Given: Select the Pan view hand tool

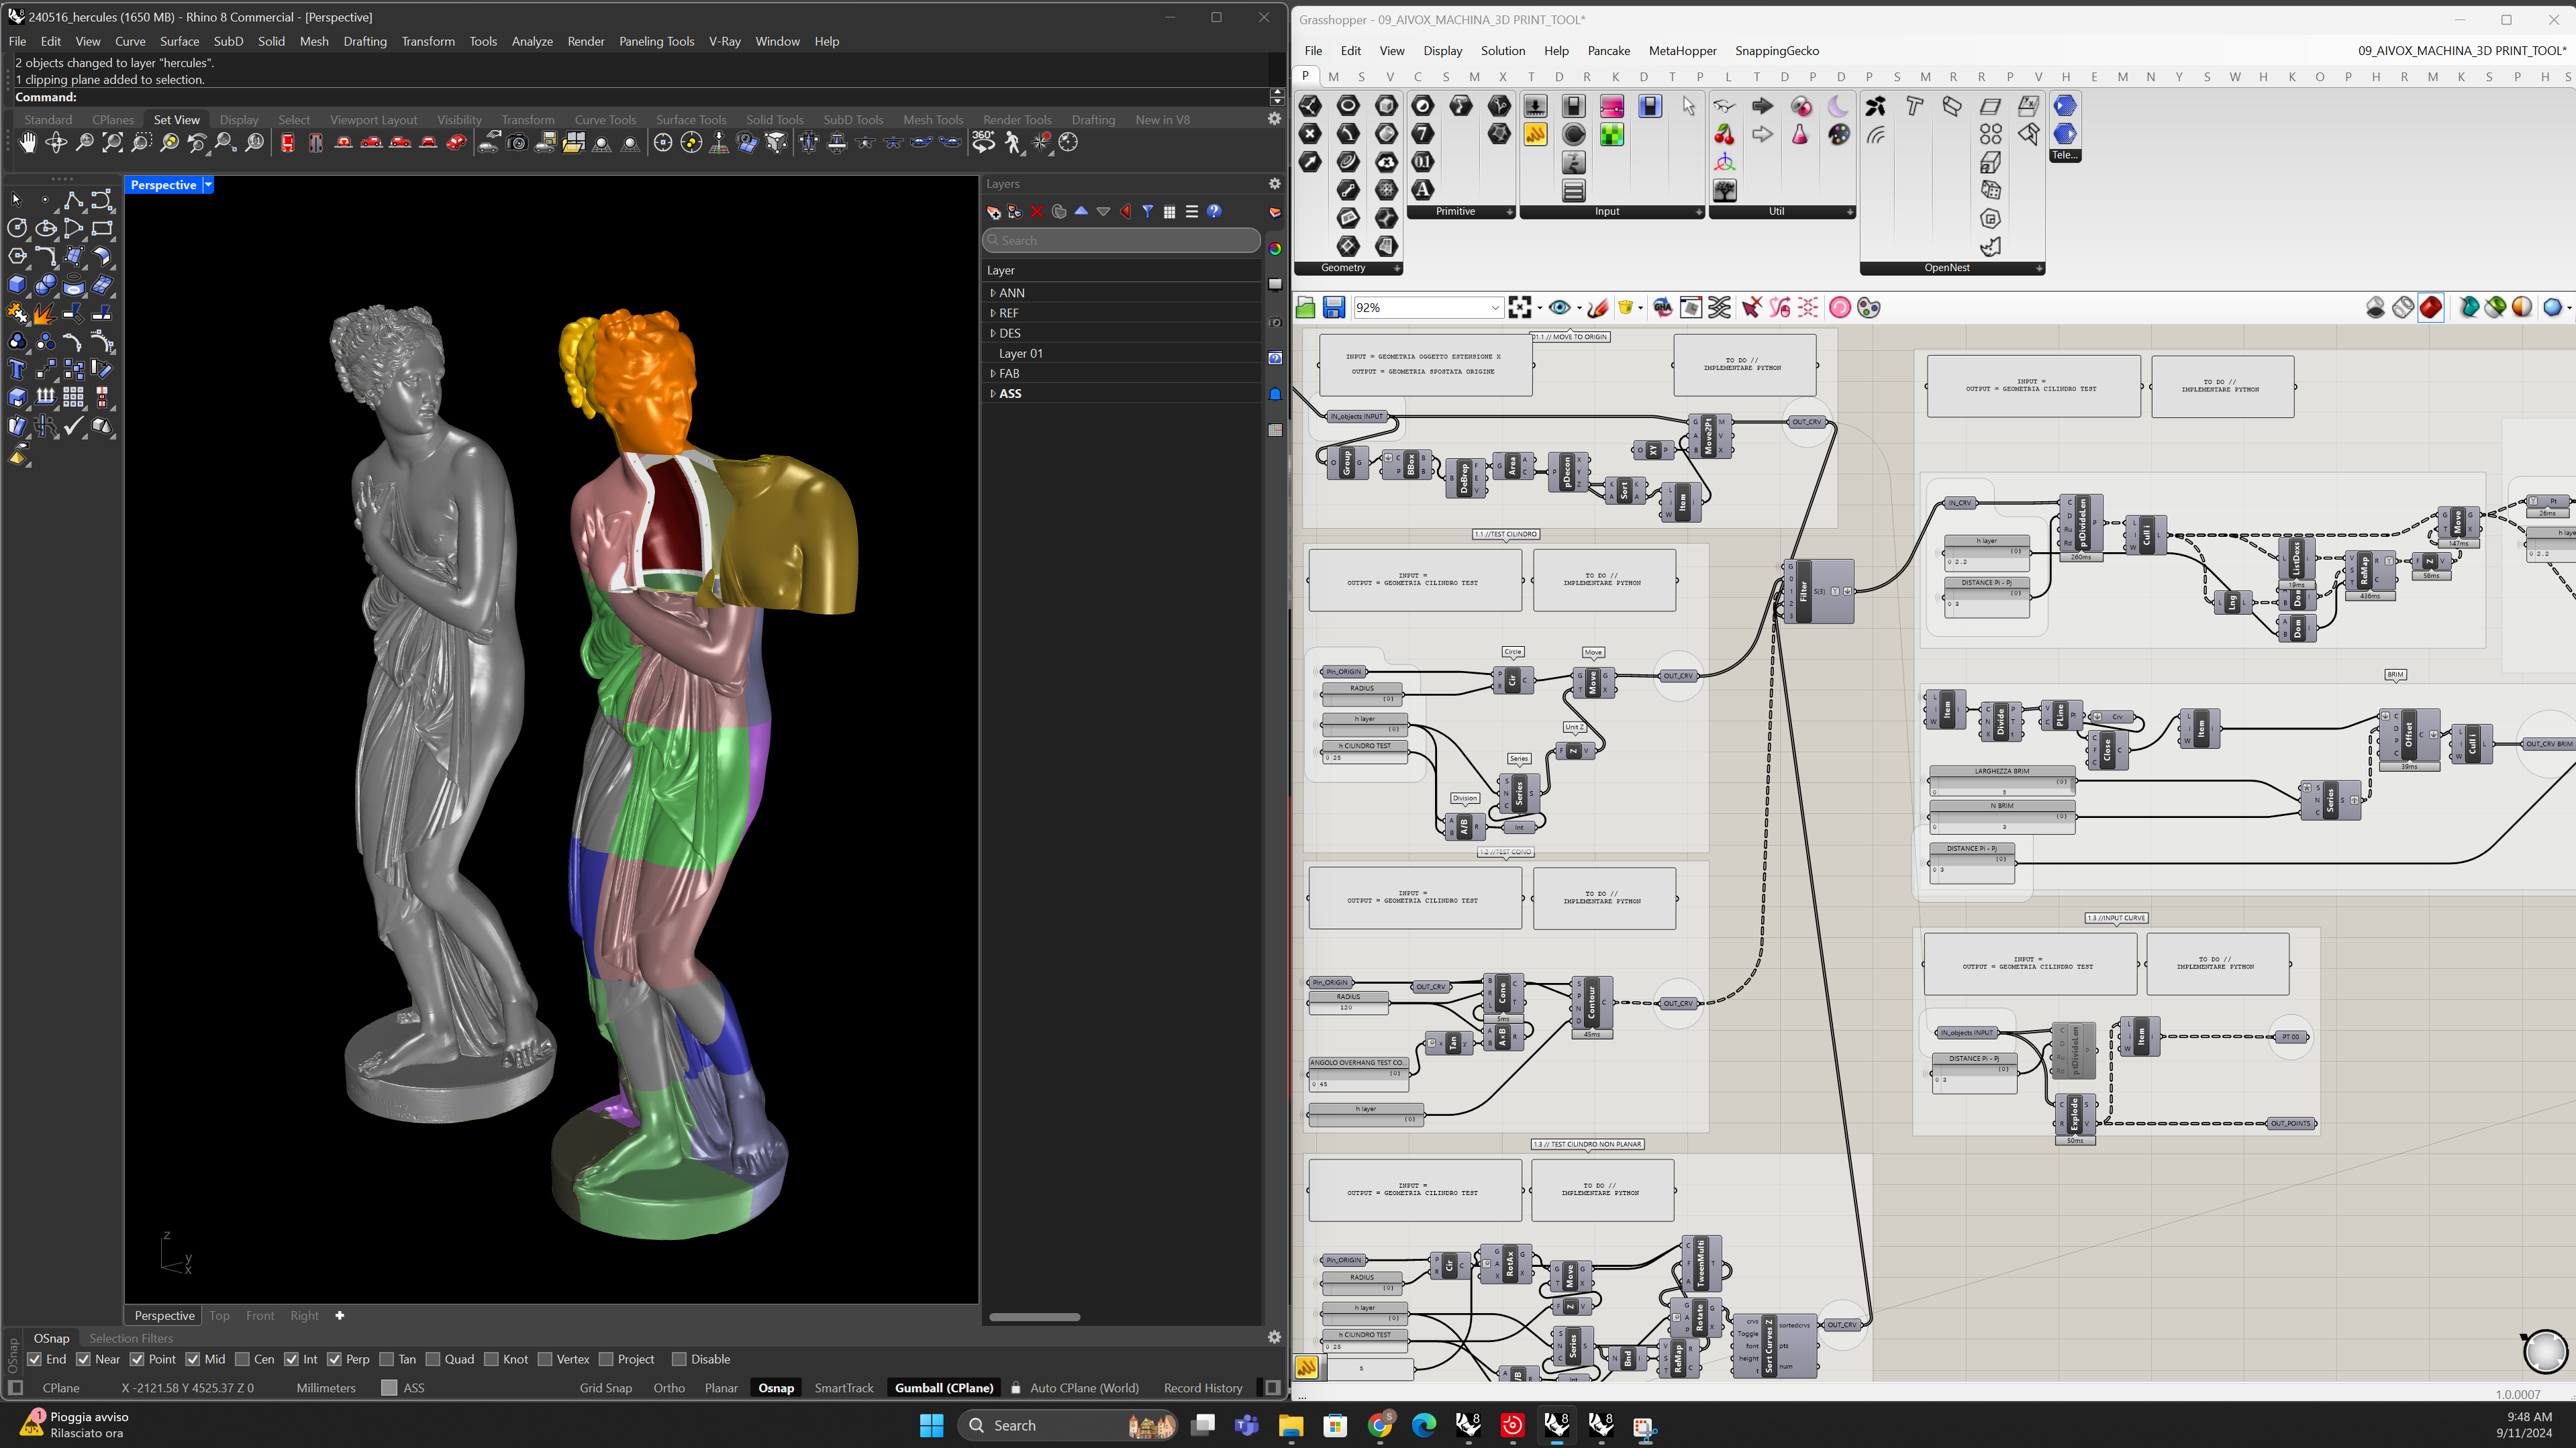Looking at the screenshot, I should click(27, 143).
